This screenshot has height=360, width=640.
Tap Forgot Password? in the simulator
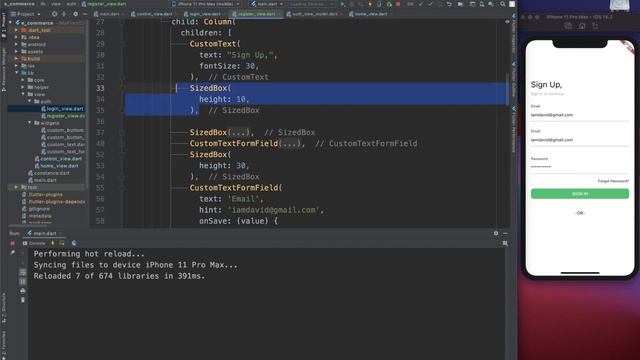[613, 181]
